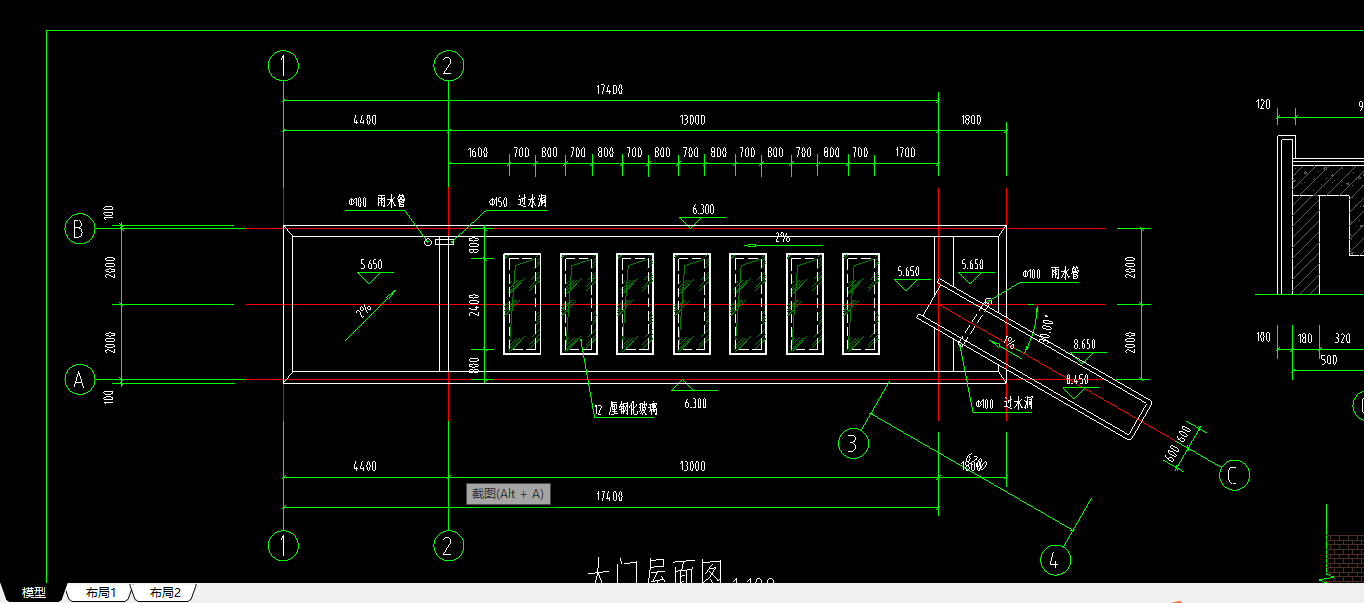Select the 12 厚钢化玻璃 leader label
The image size is (1364, 603).
click(625, 409)
